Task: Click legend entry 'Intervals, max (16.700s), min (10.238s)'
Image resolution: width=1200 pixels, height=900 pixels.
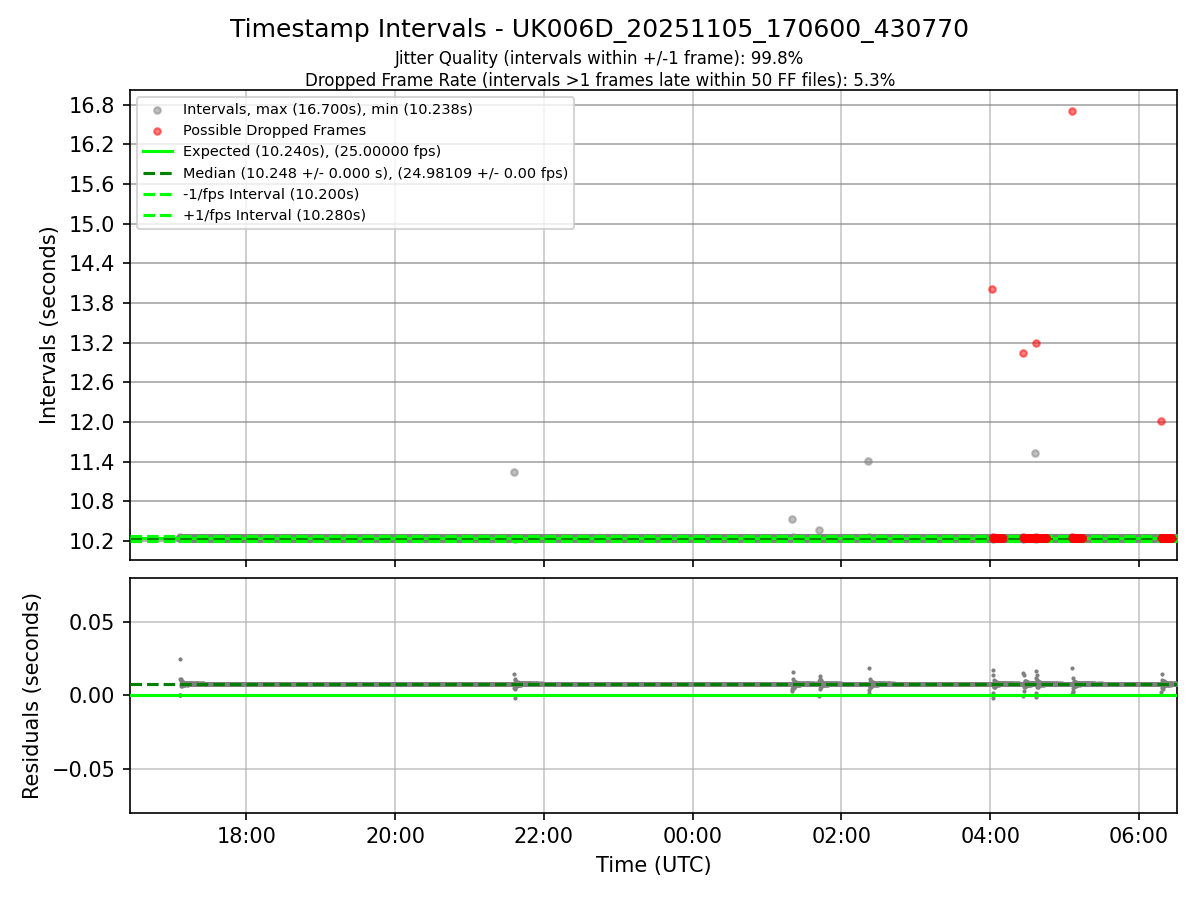Action: click(328, 109)
